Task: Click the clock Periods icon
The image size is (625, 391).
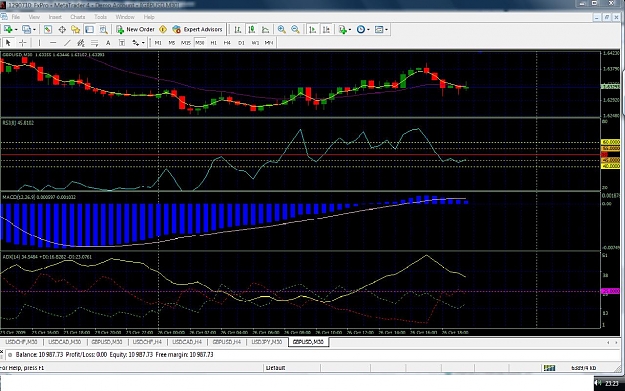Action: point(361,29)
